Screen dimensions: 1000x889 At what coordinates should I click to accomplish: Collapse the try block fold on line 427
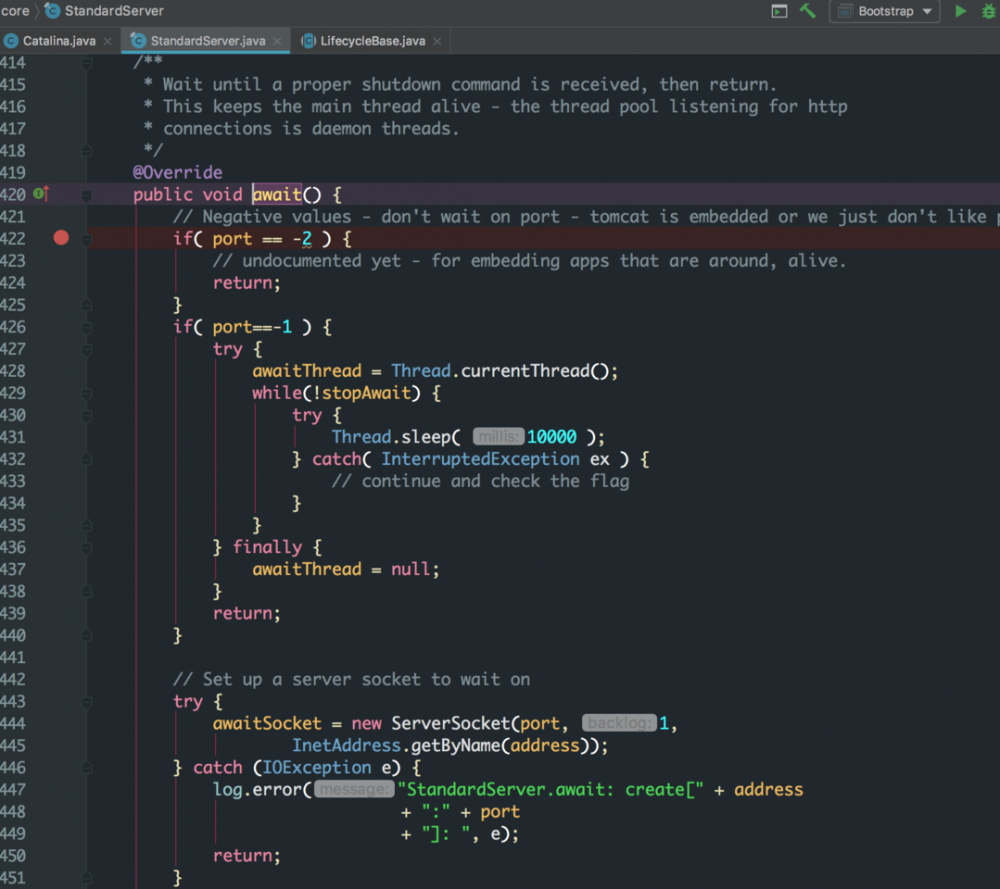[87, 349]
